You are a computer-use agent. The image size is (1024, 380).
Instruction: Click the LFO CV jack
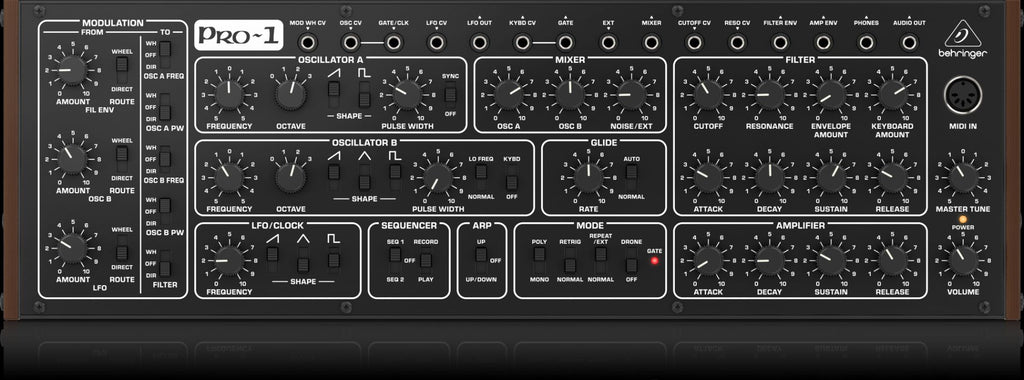436,43
